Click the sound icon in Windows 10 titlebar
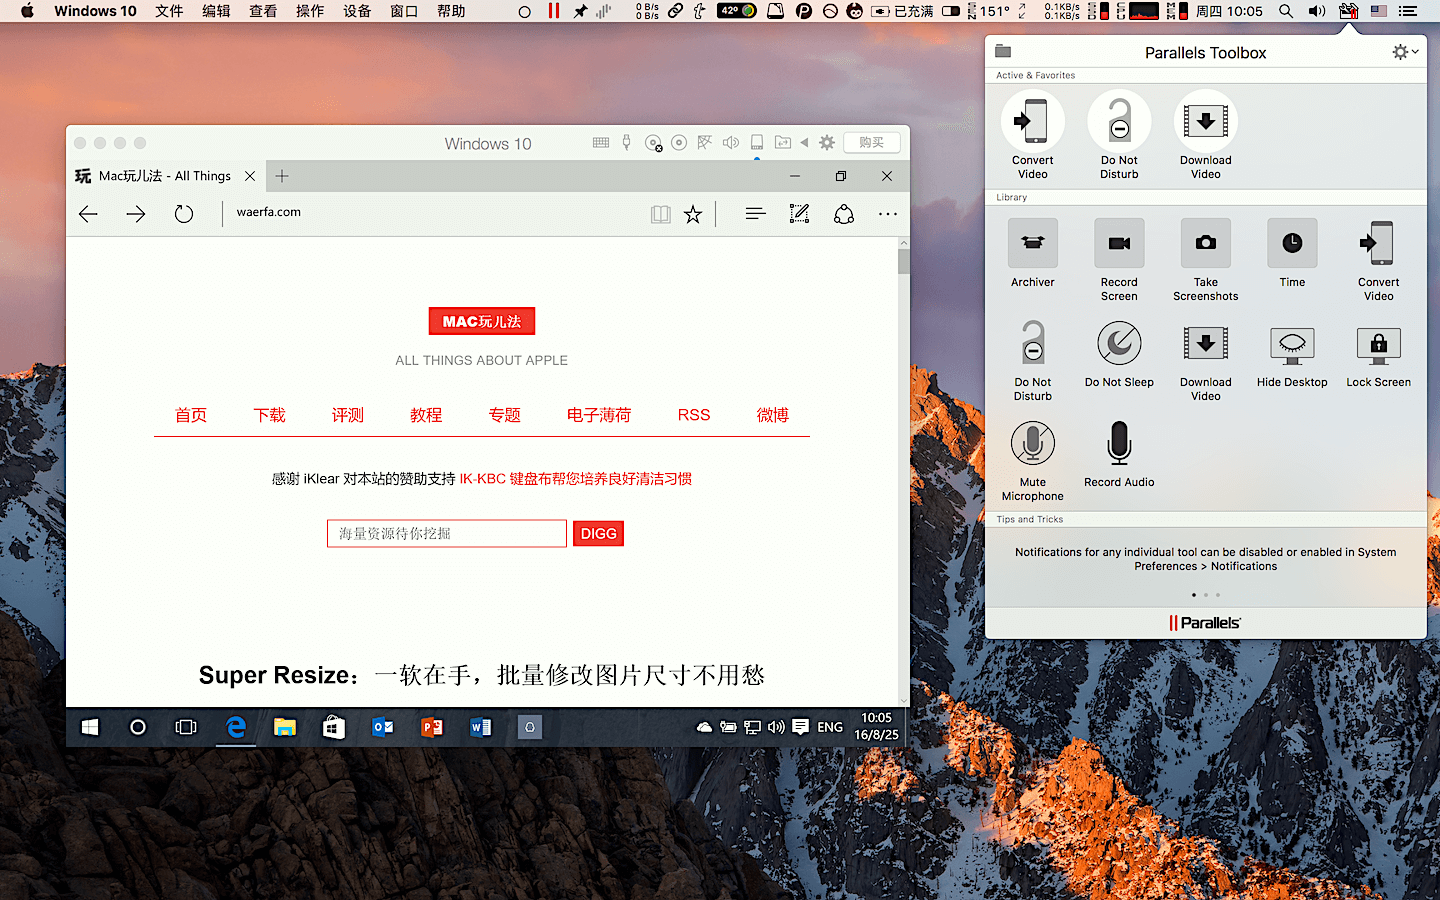Screen dimensions: 1440x900 (731, 143)
